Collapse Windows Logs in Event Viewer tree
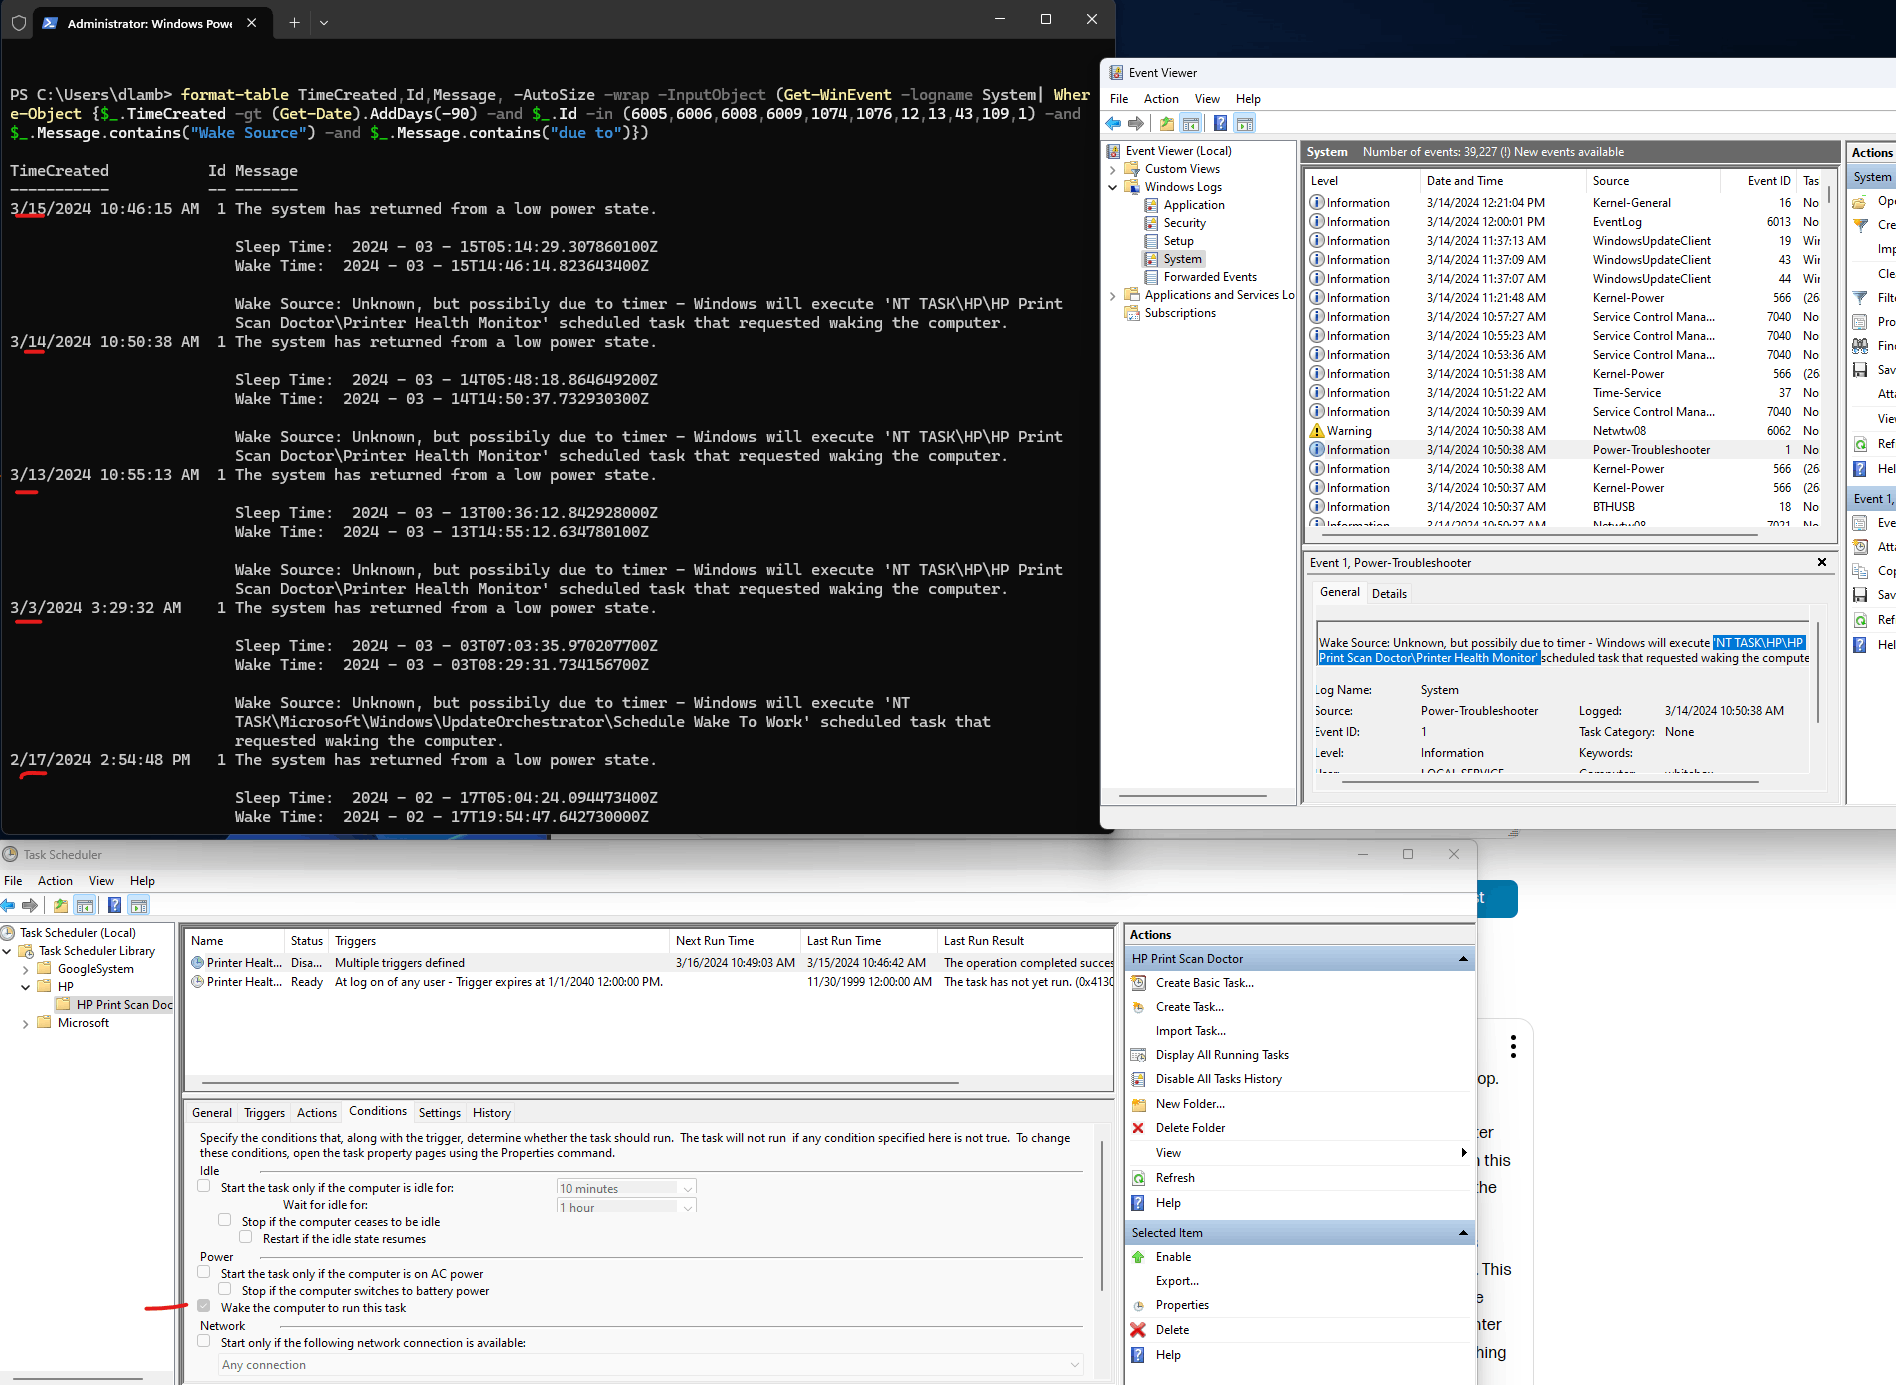 pos(1112,187)
